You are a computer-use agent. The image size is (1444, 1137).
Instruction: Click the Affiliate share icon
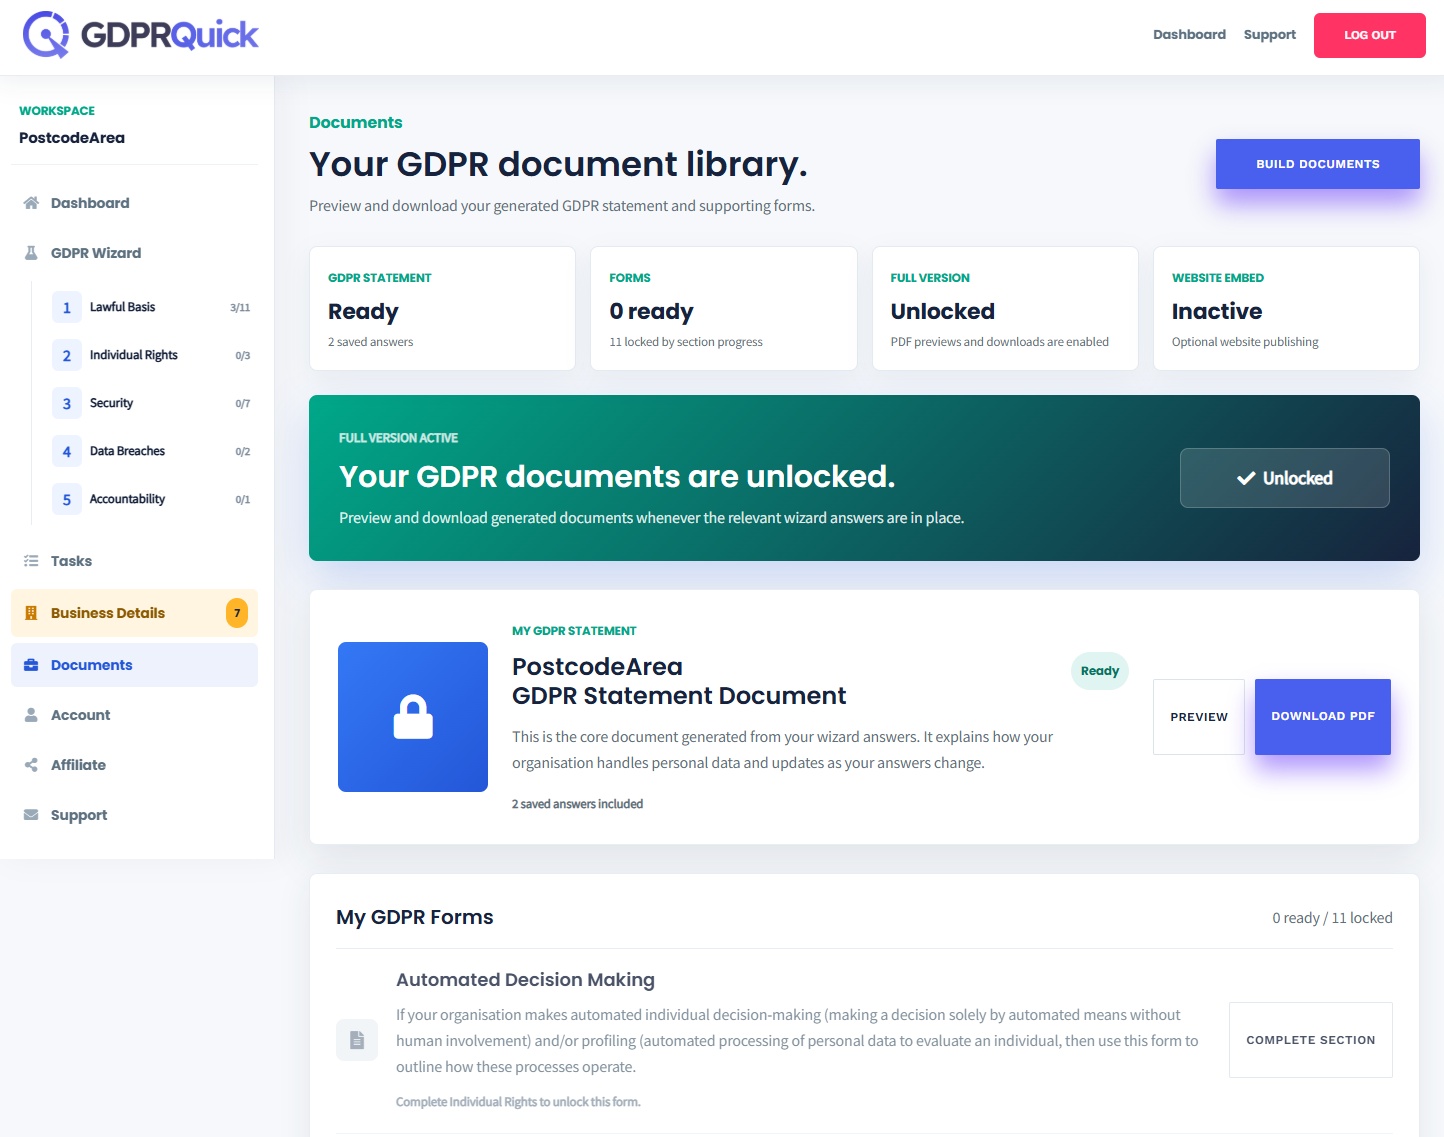pos(31,765)
